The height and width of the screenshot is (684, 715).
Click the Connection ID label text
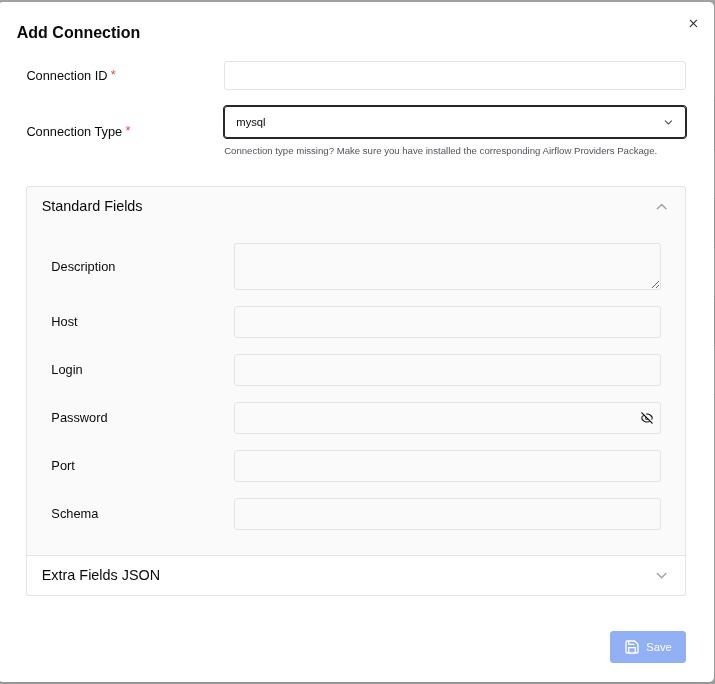tap(66, 76)
